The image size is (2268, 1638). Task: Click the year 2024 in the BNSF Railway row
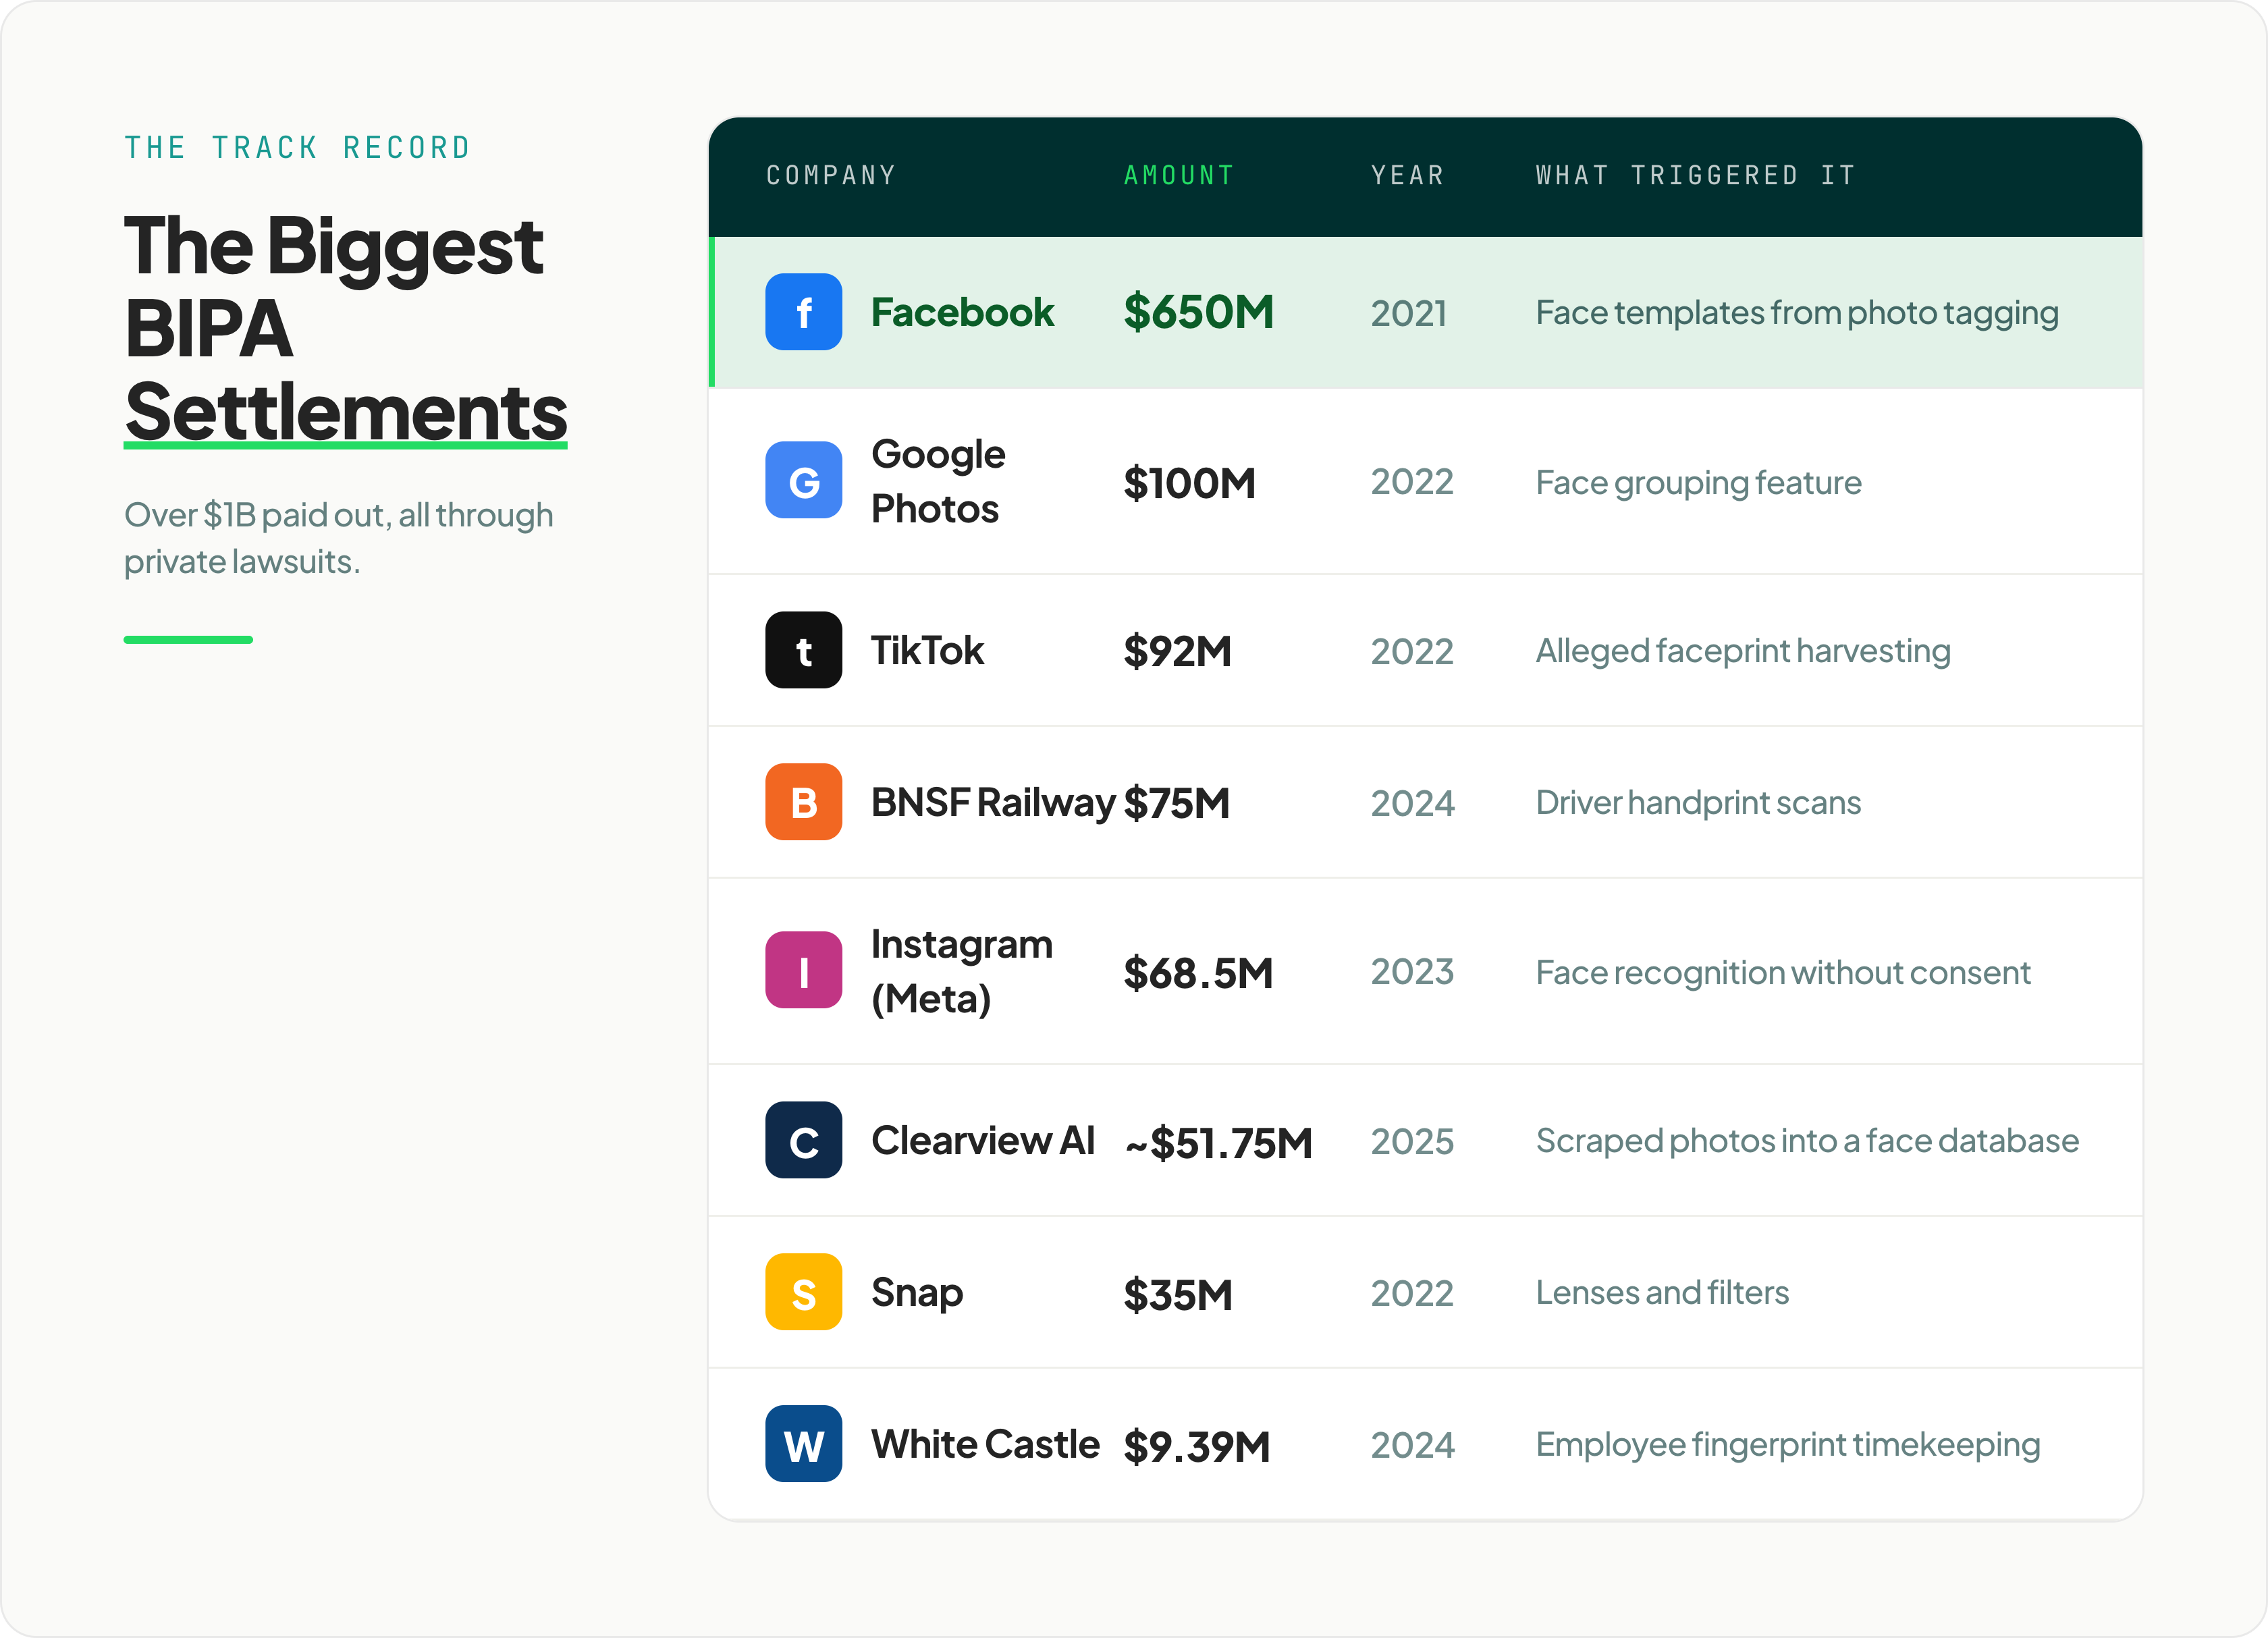pyautogui.click(x=1412, y=804)
